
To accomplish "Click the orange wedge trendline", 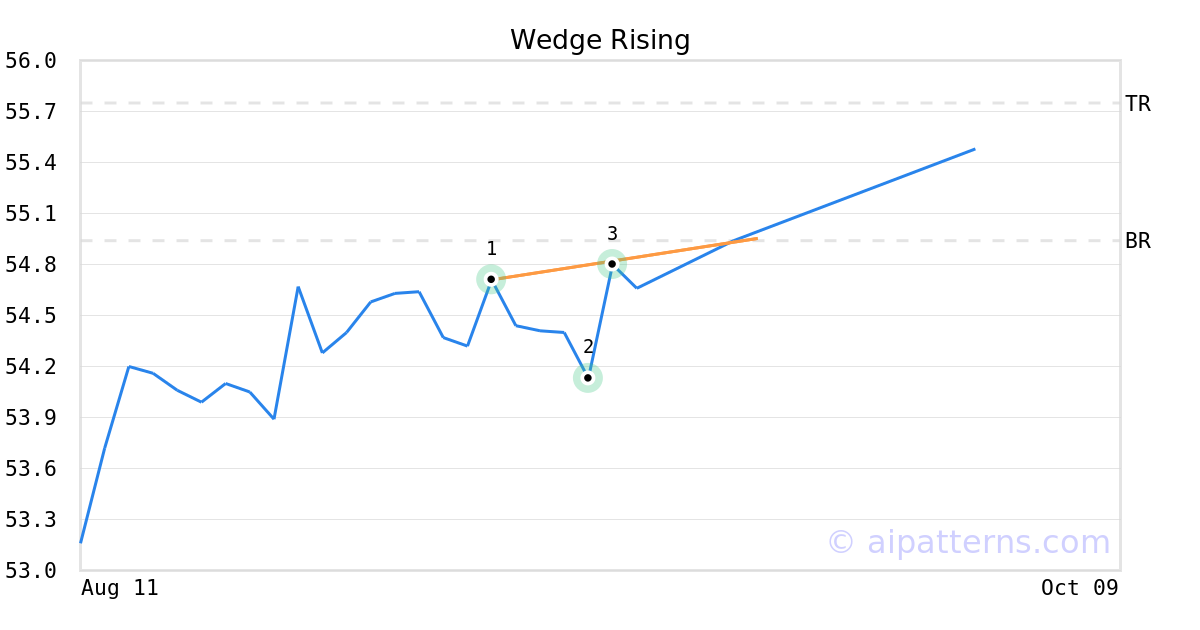I will [690, 249].
